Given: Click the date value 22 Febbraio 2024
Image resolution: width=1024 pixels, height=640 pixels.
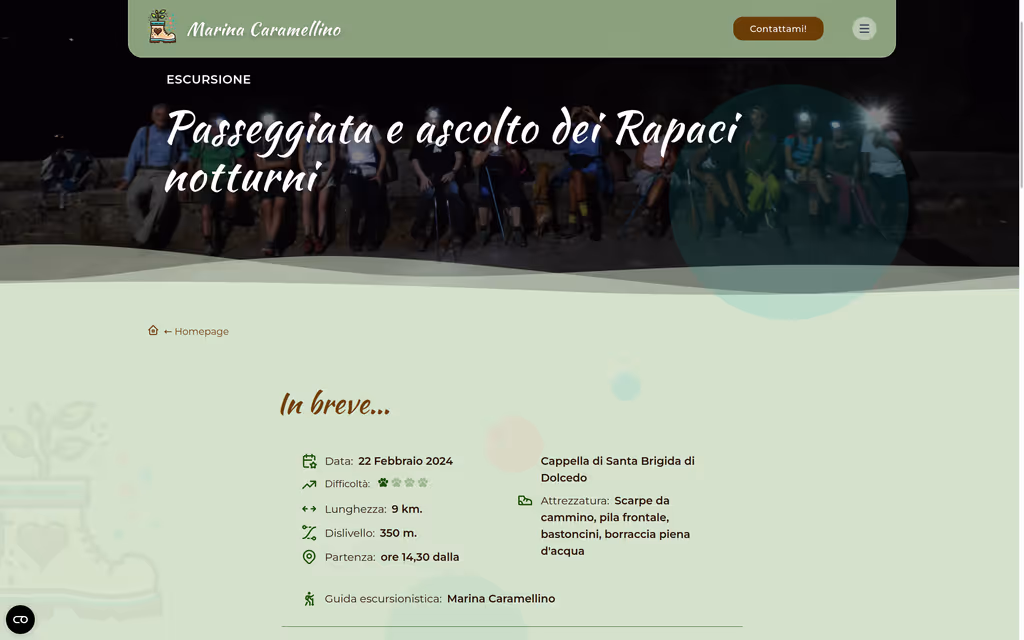Looking at the screenshot, I should pyautogui.click(x=406, y=461).
